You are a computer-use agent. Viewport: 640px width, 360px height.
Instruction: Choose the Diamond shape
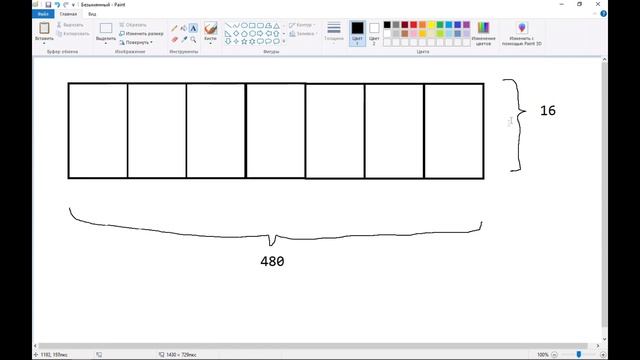click(x=236, y=33)
